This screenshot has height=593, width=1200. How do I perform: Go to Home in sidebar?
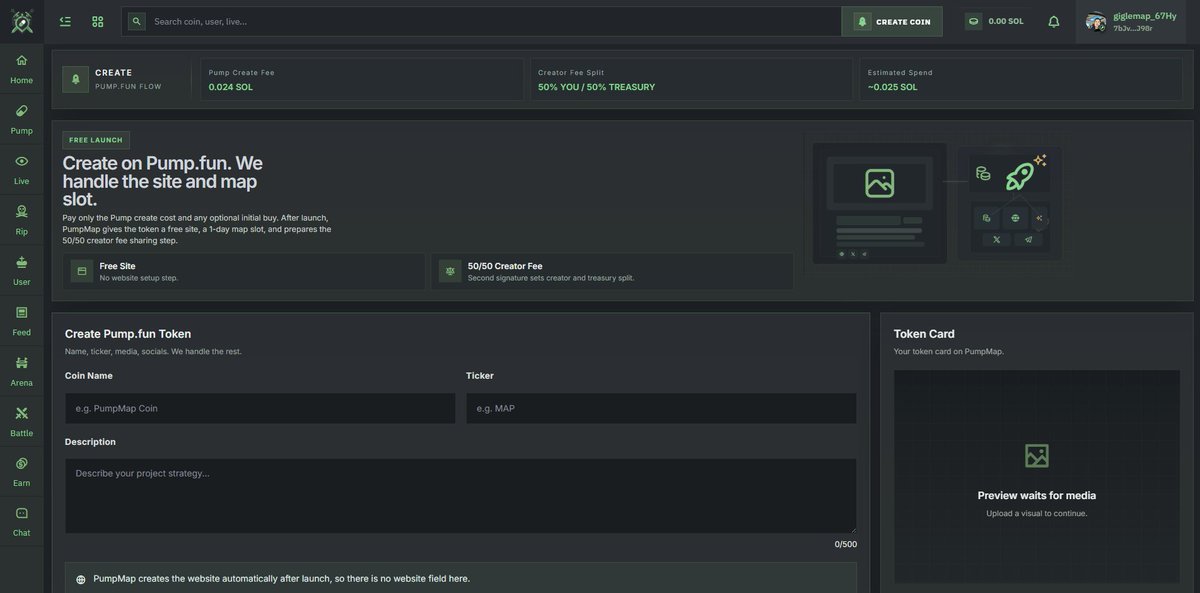click(x=21, y=69)
